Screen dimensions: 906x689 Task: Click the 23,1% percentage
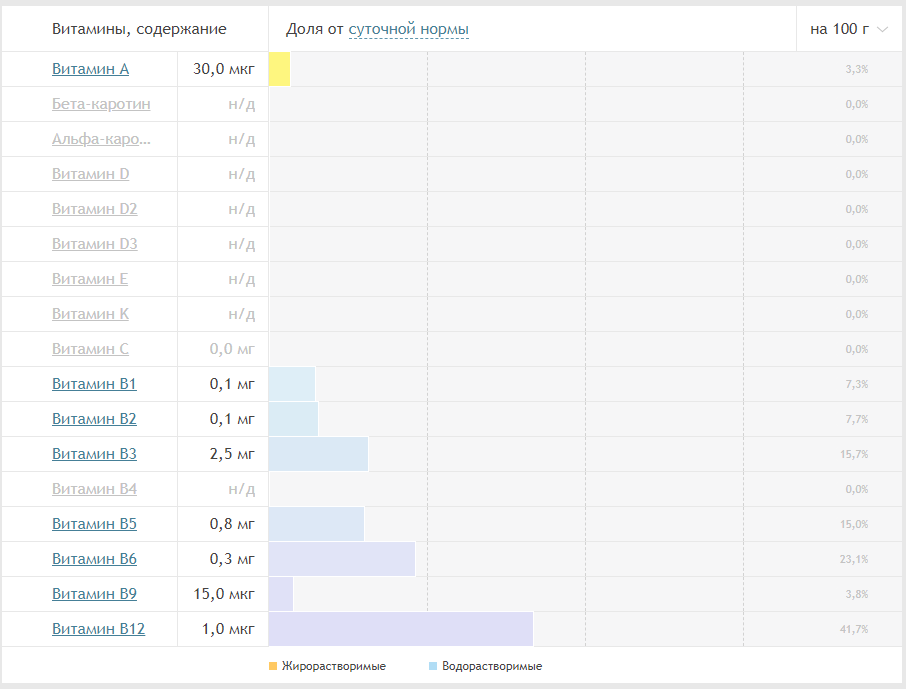pyautogui.click(x=854, y=559)
